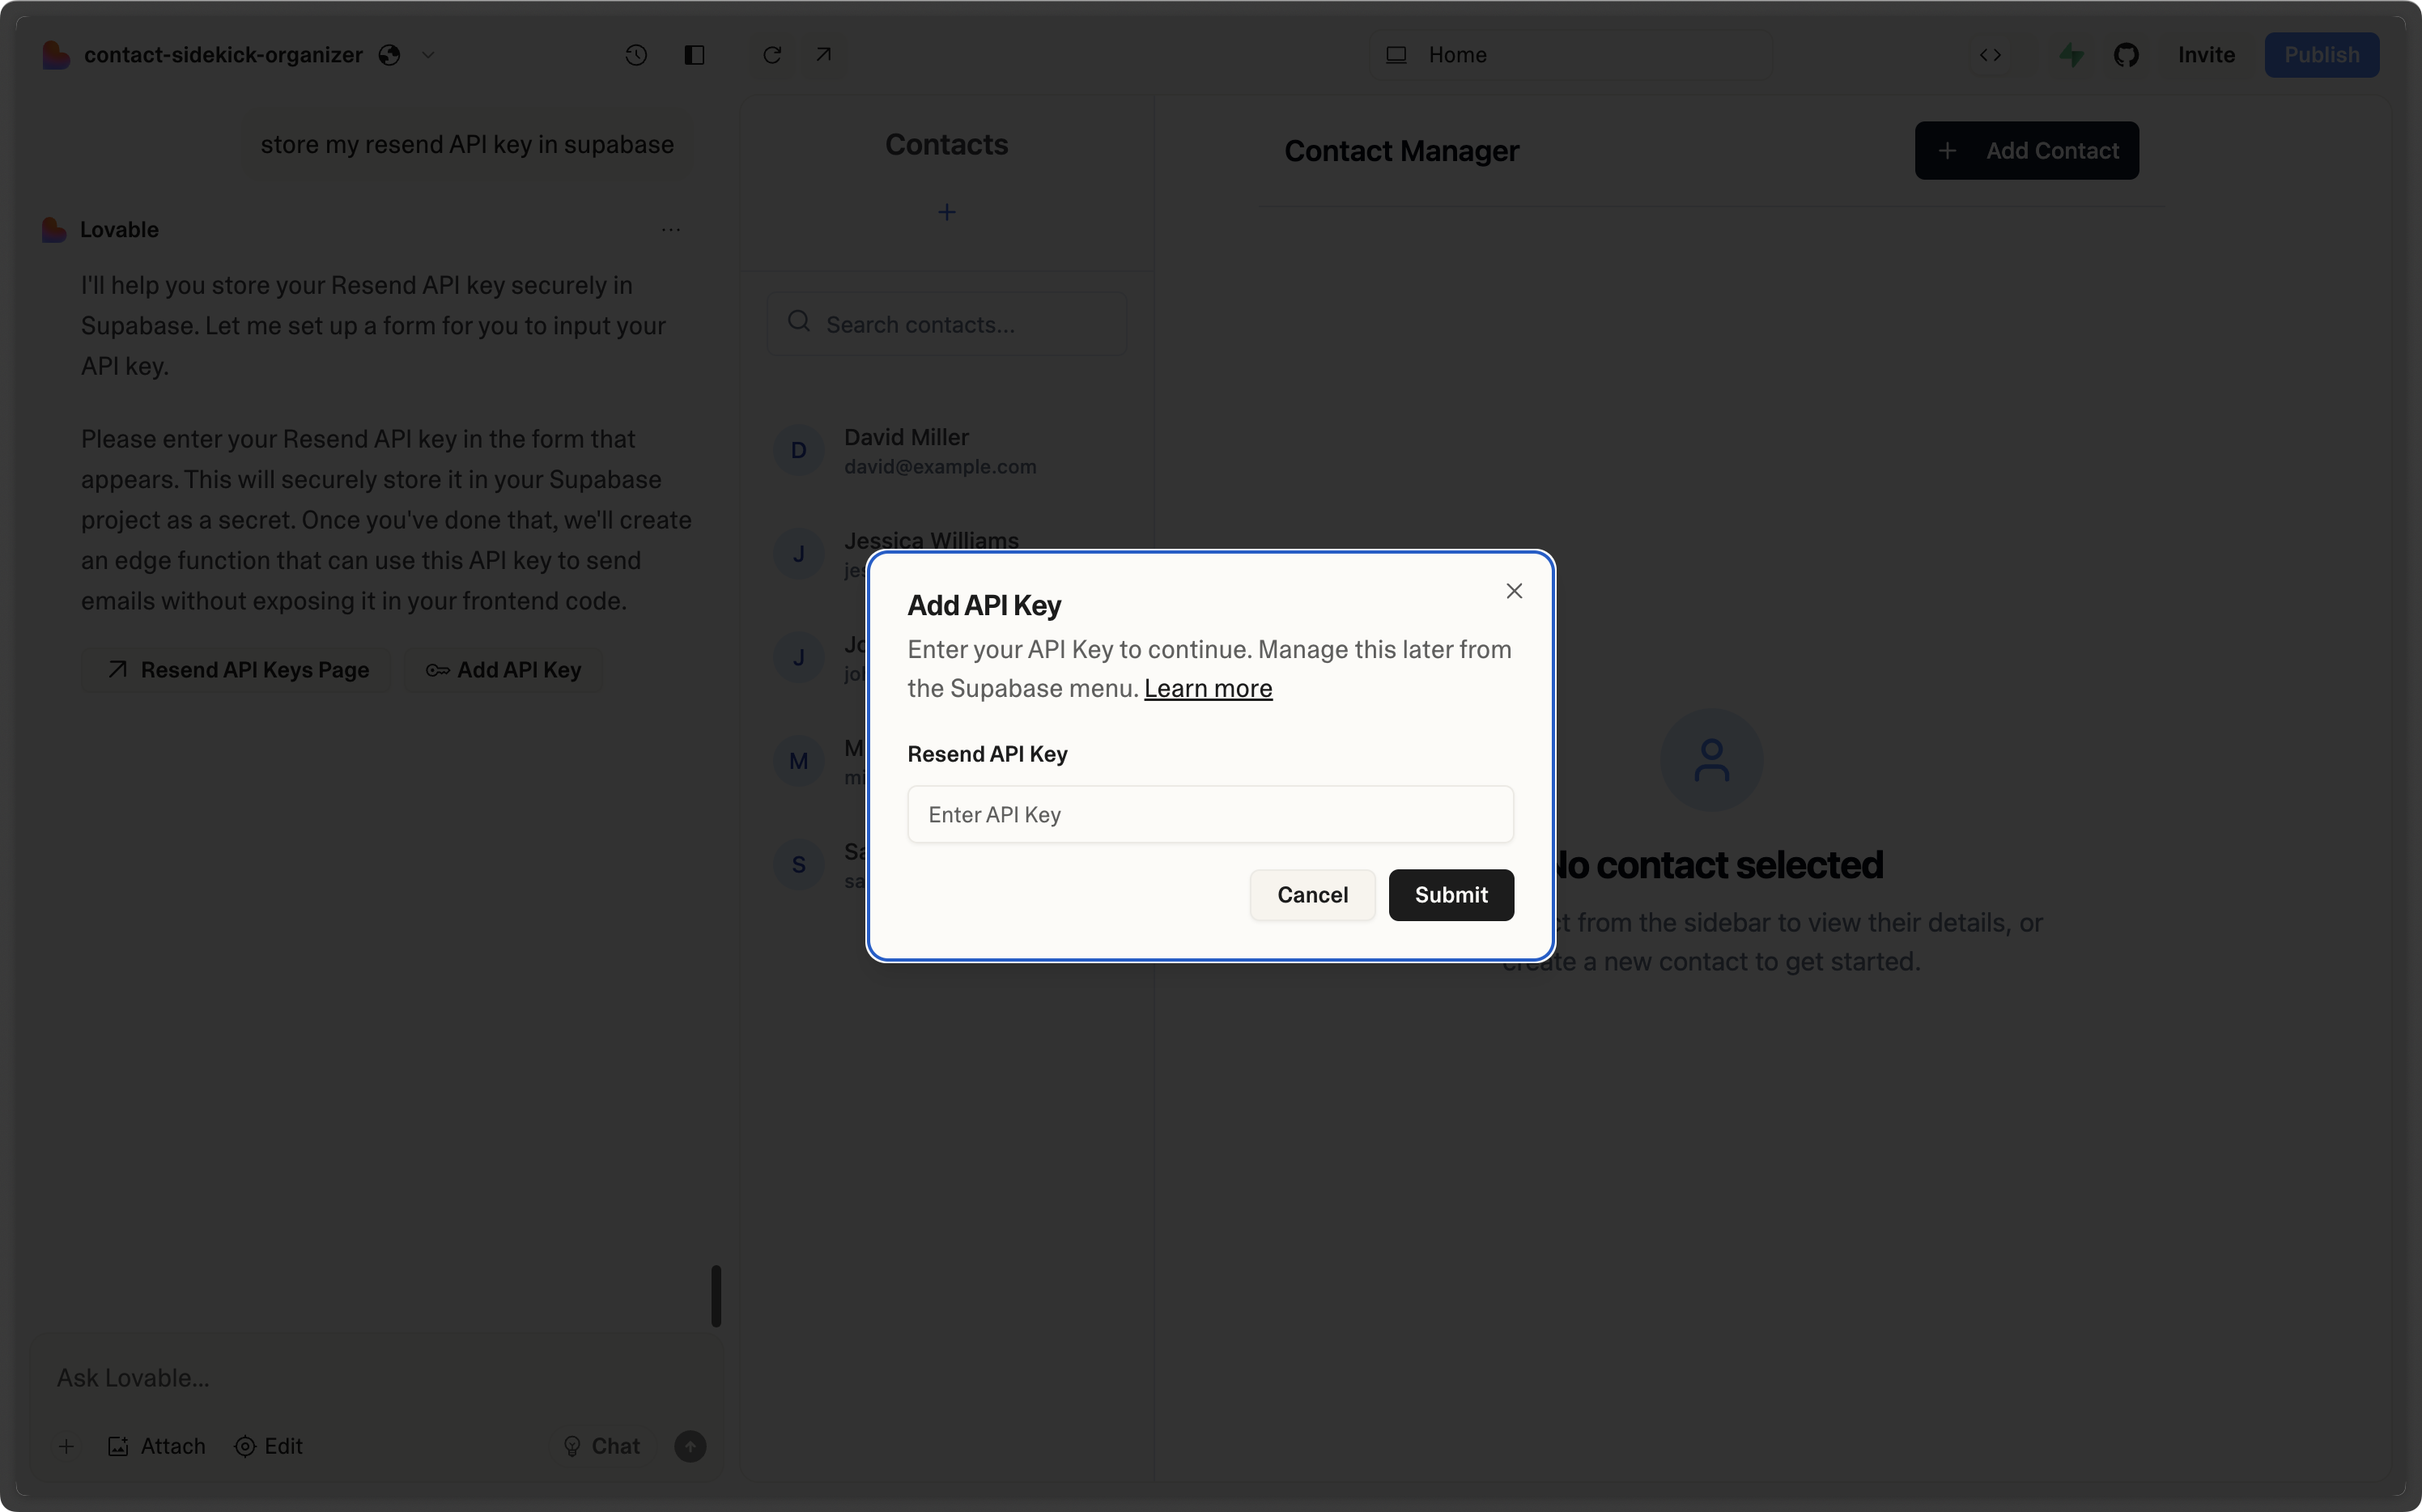
Task: Click Add API Key chat button
Action: point(503,670)
